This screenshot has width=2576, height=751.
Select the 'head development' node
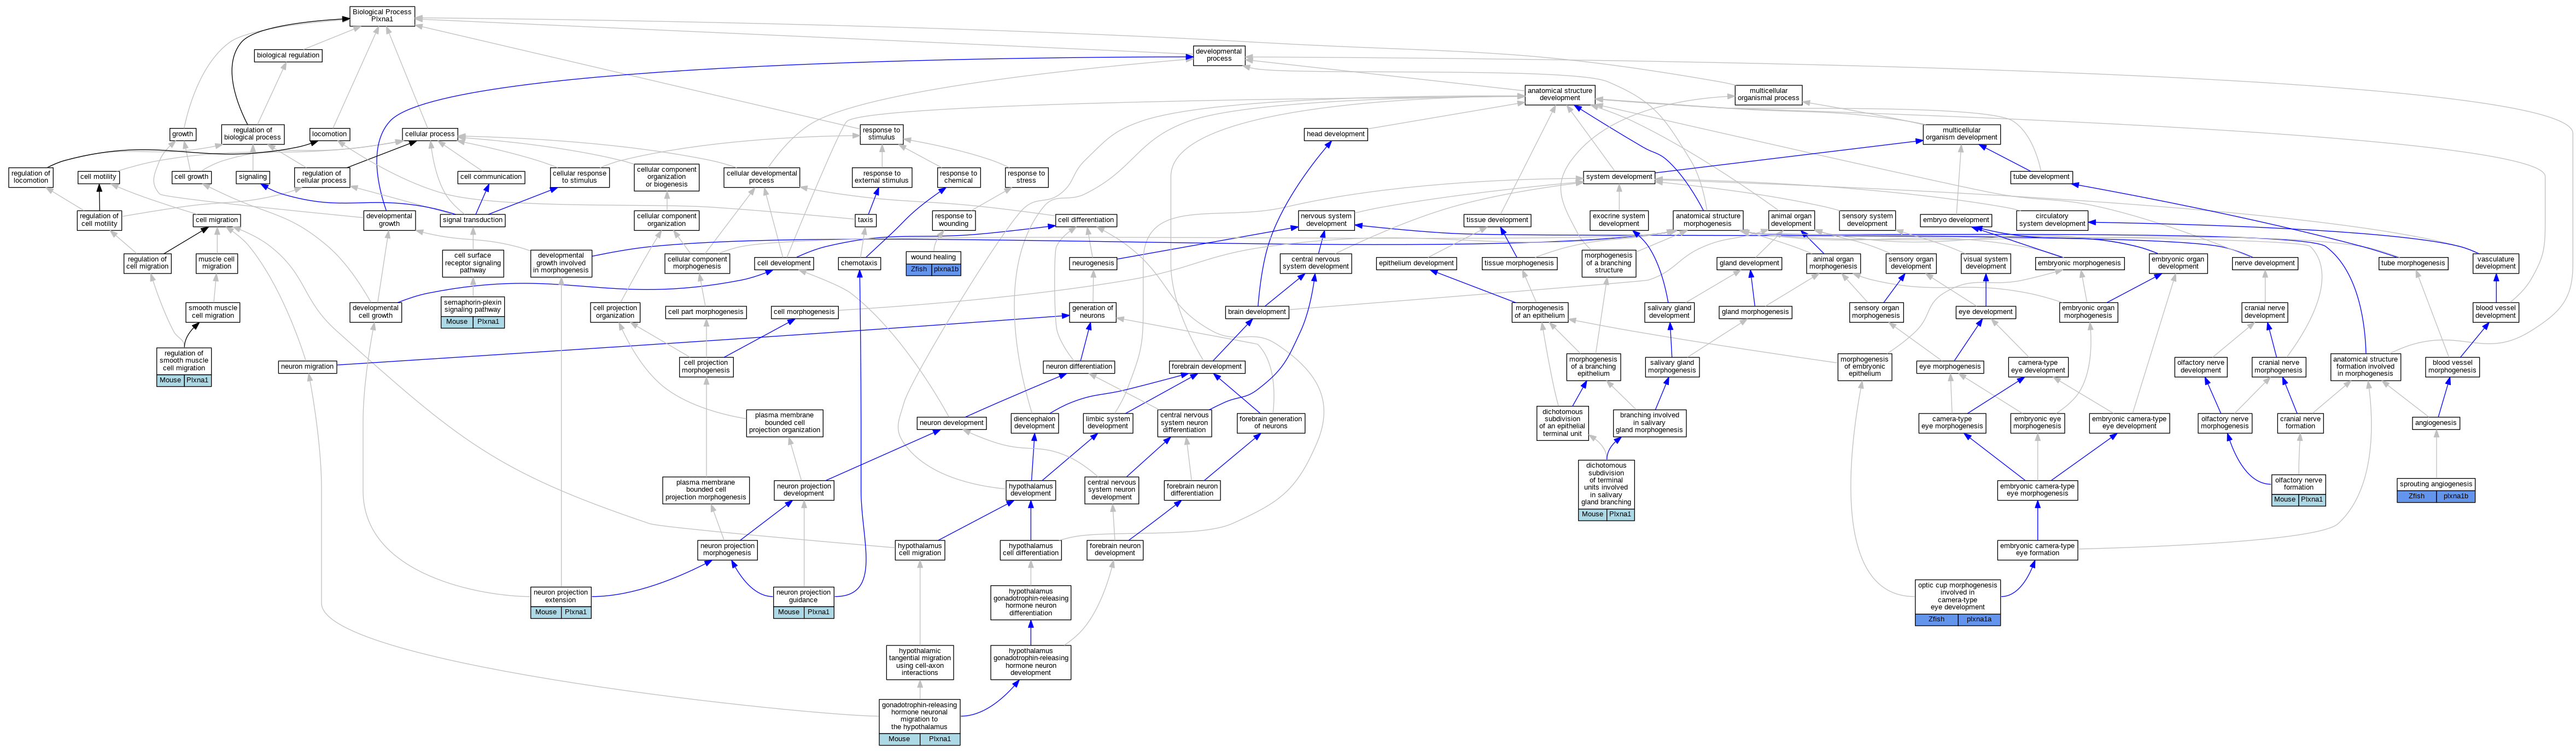1335,134
